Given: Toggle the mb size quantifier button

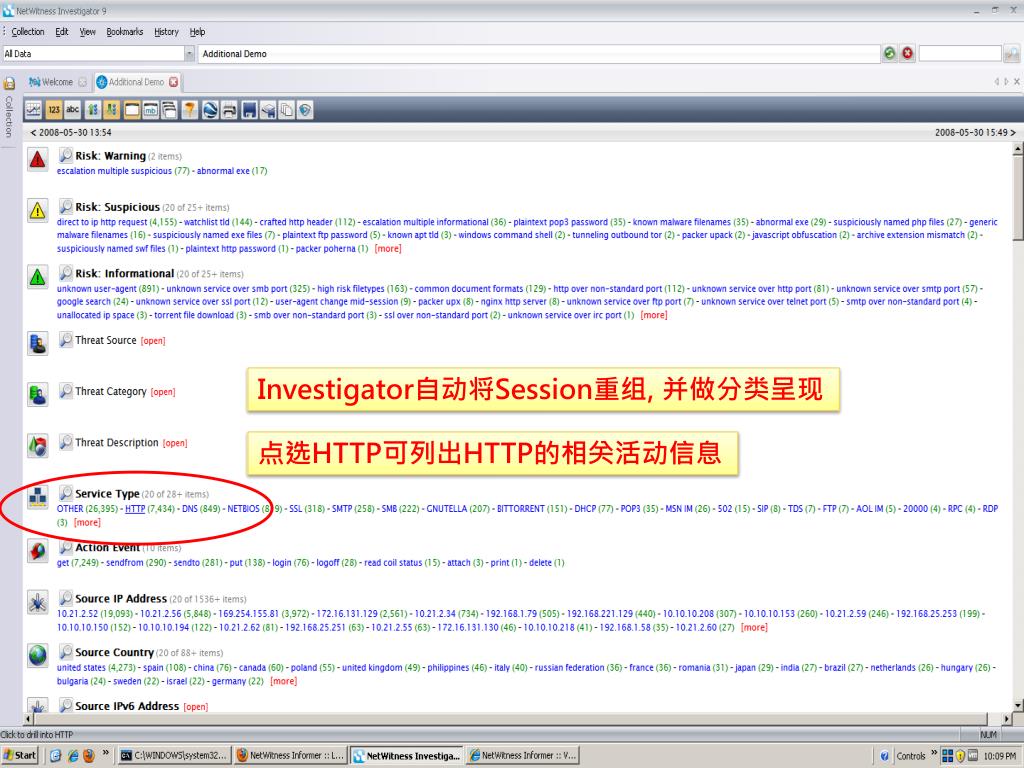Looking at the screenshot, I should point(151,110).
